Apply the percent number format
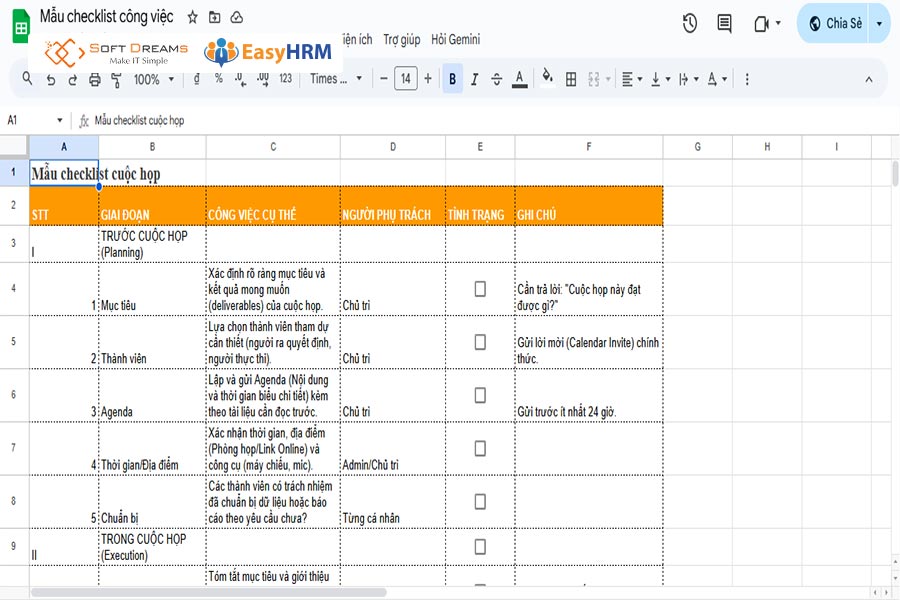900x600 pixels. (217, 78)
